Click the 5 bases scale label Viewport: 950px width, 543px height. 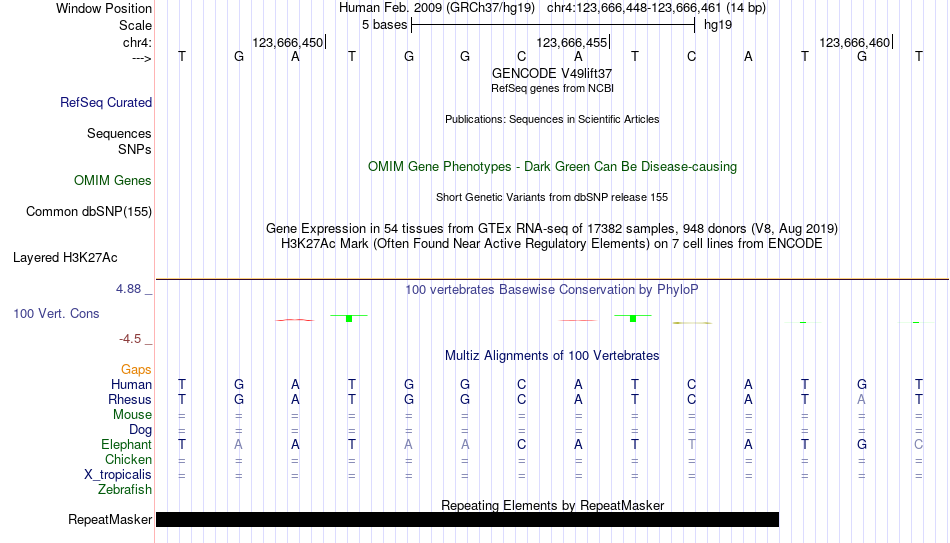[x=385, y=25]
